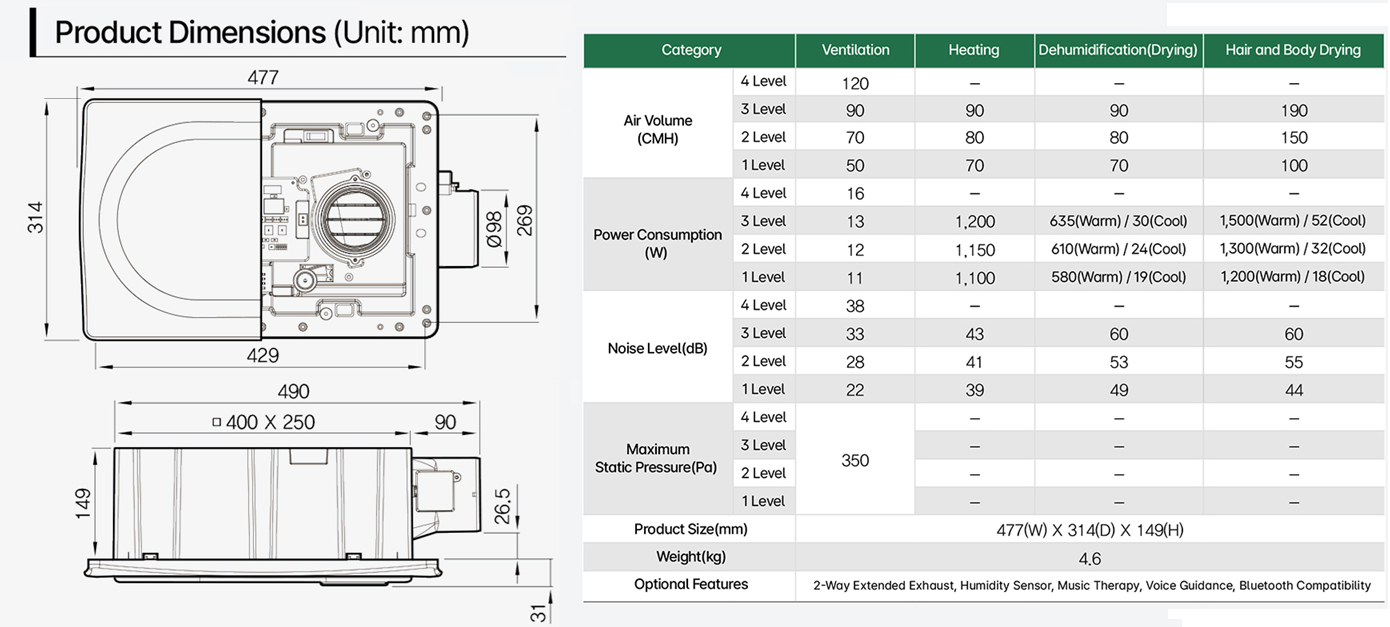
Task: Select the "610(Warm) / 24(Cool)" cell
Action: [1118, 249]
